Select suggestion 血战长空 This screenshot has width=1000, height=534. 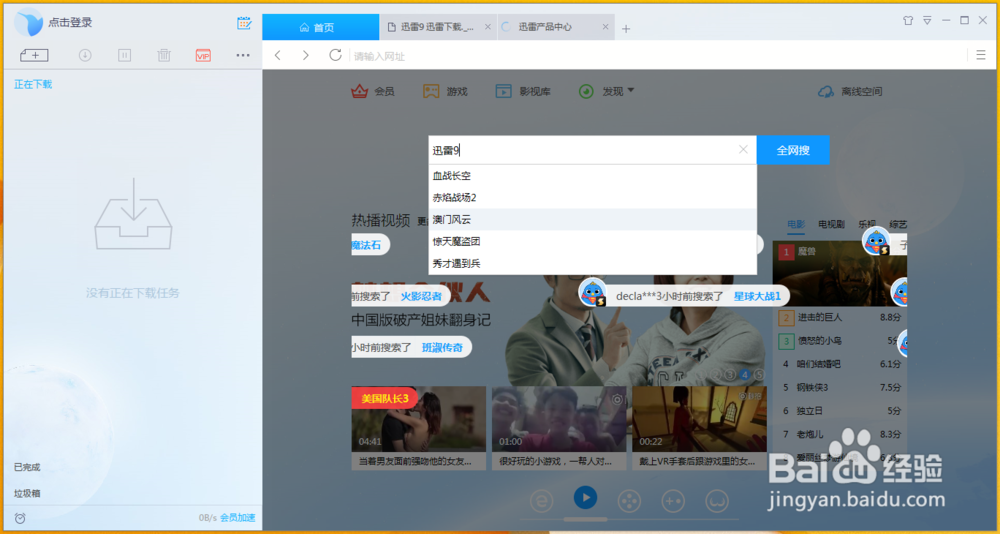(592, 176)
